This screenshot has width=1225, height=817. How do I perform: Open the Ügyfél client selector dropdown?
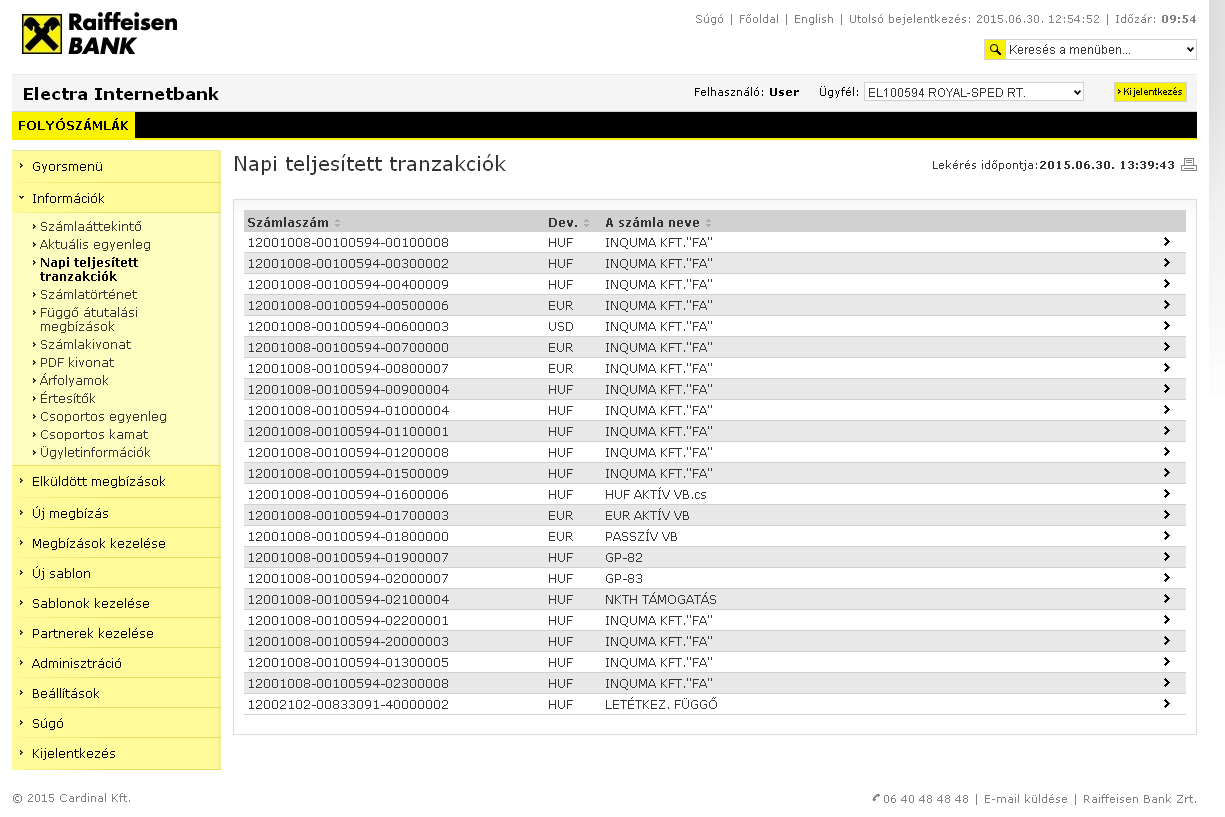(974, 92)
